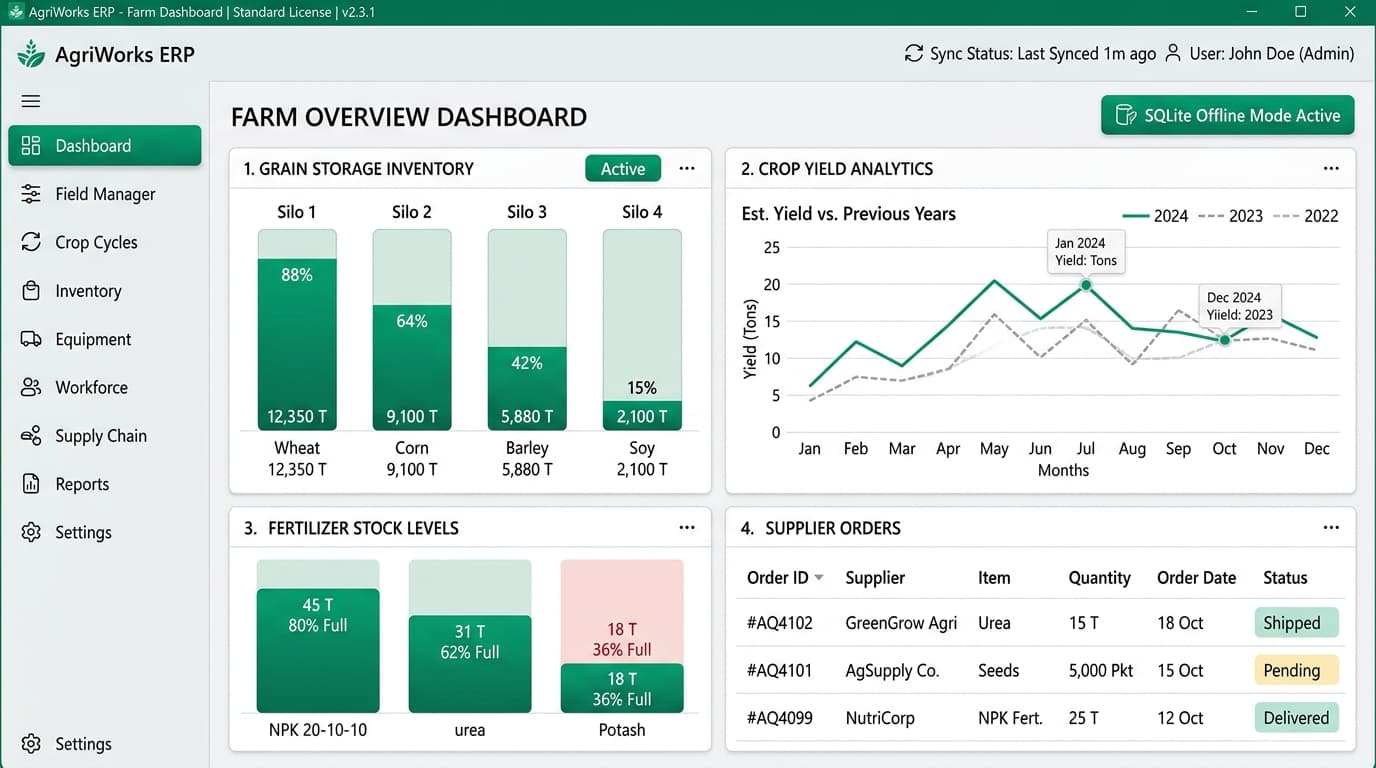This screenshot has width=1376, height=768.
Task: Click User: John Doe (Admin) label
Action: tap(1272, 54)
